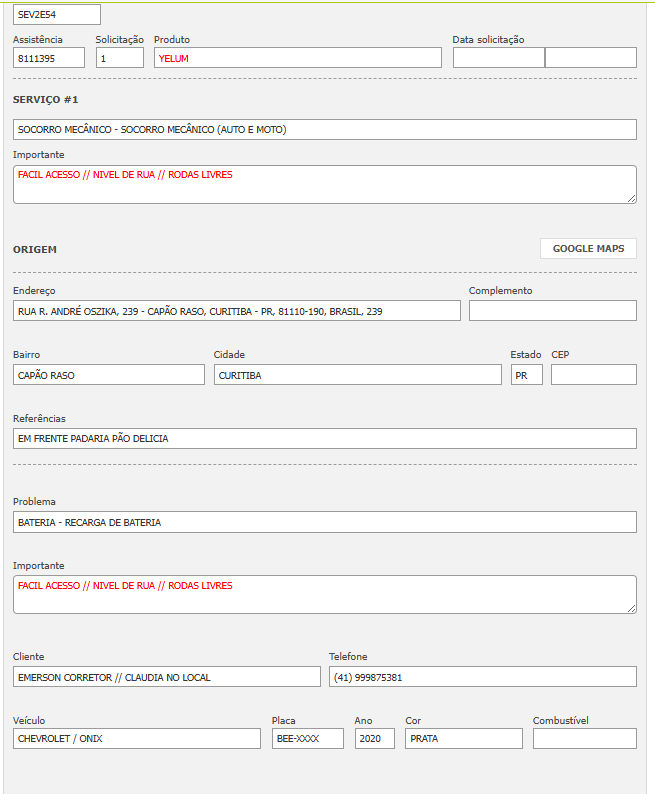Select the Solicitação number field

point(120,58)
